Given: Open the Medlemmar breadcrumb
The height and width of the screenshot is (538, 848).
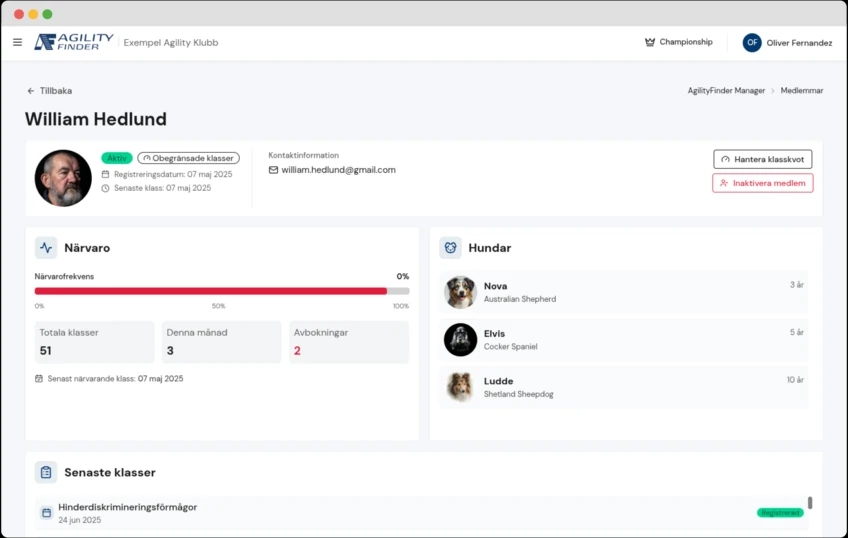Looking at the screenshot, I should pos(801,91).
